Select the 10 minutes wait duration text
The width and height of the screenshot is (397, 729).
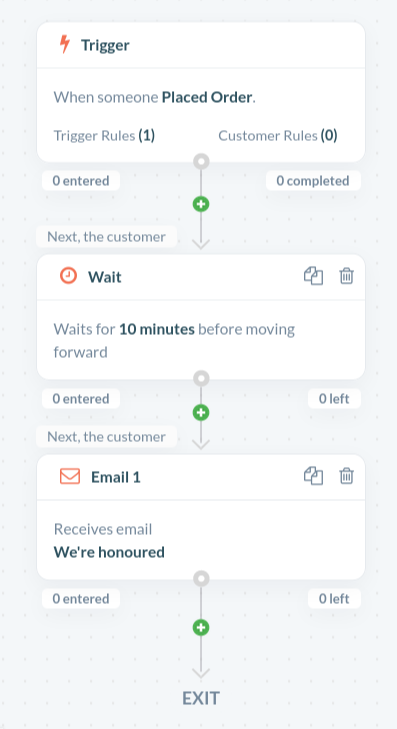[x=157, y=330]
